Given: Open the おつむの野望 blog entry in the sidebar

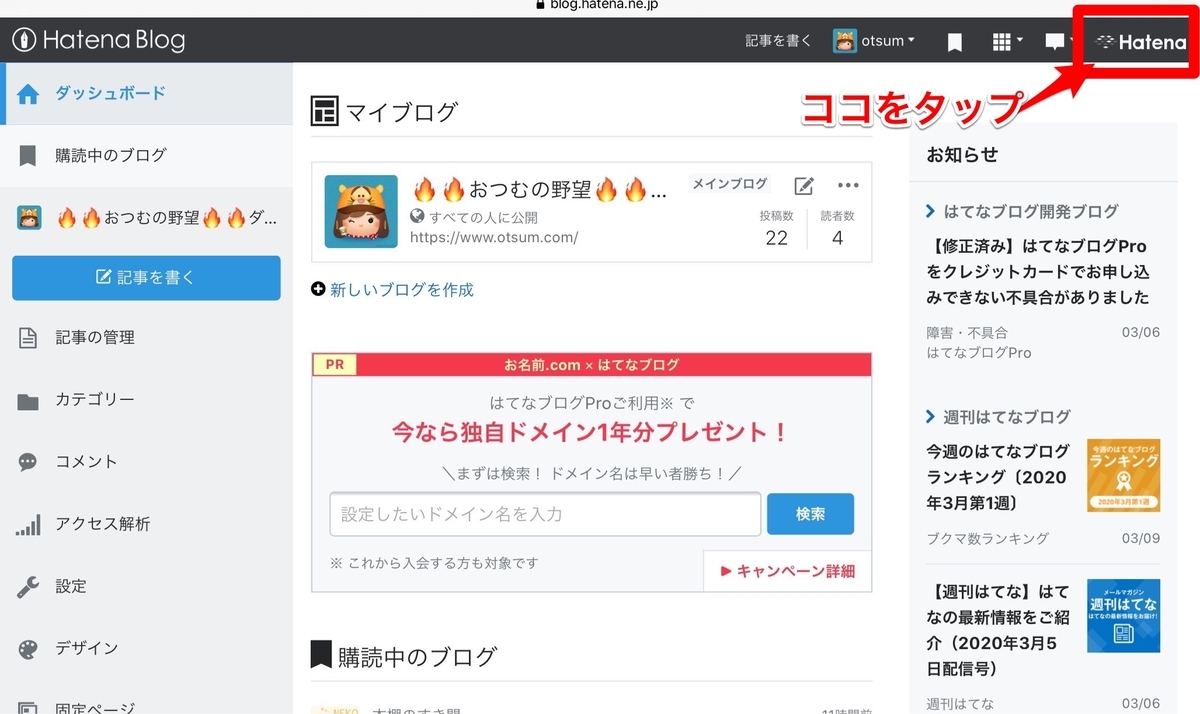Looking at the screenshot, I should coord(146,217).
